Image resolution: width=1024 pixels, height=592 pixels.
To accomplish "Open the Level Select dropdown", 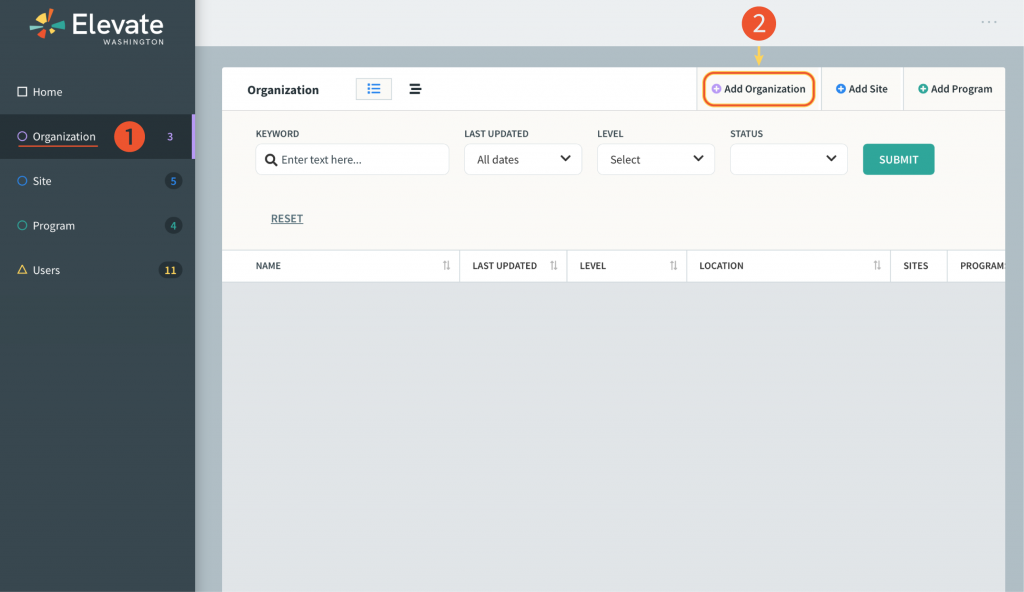I will (656, 159).
